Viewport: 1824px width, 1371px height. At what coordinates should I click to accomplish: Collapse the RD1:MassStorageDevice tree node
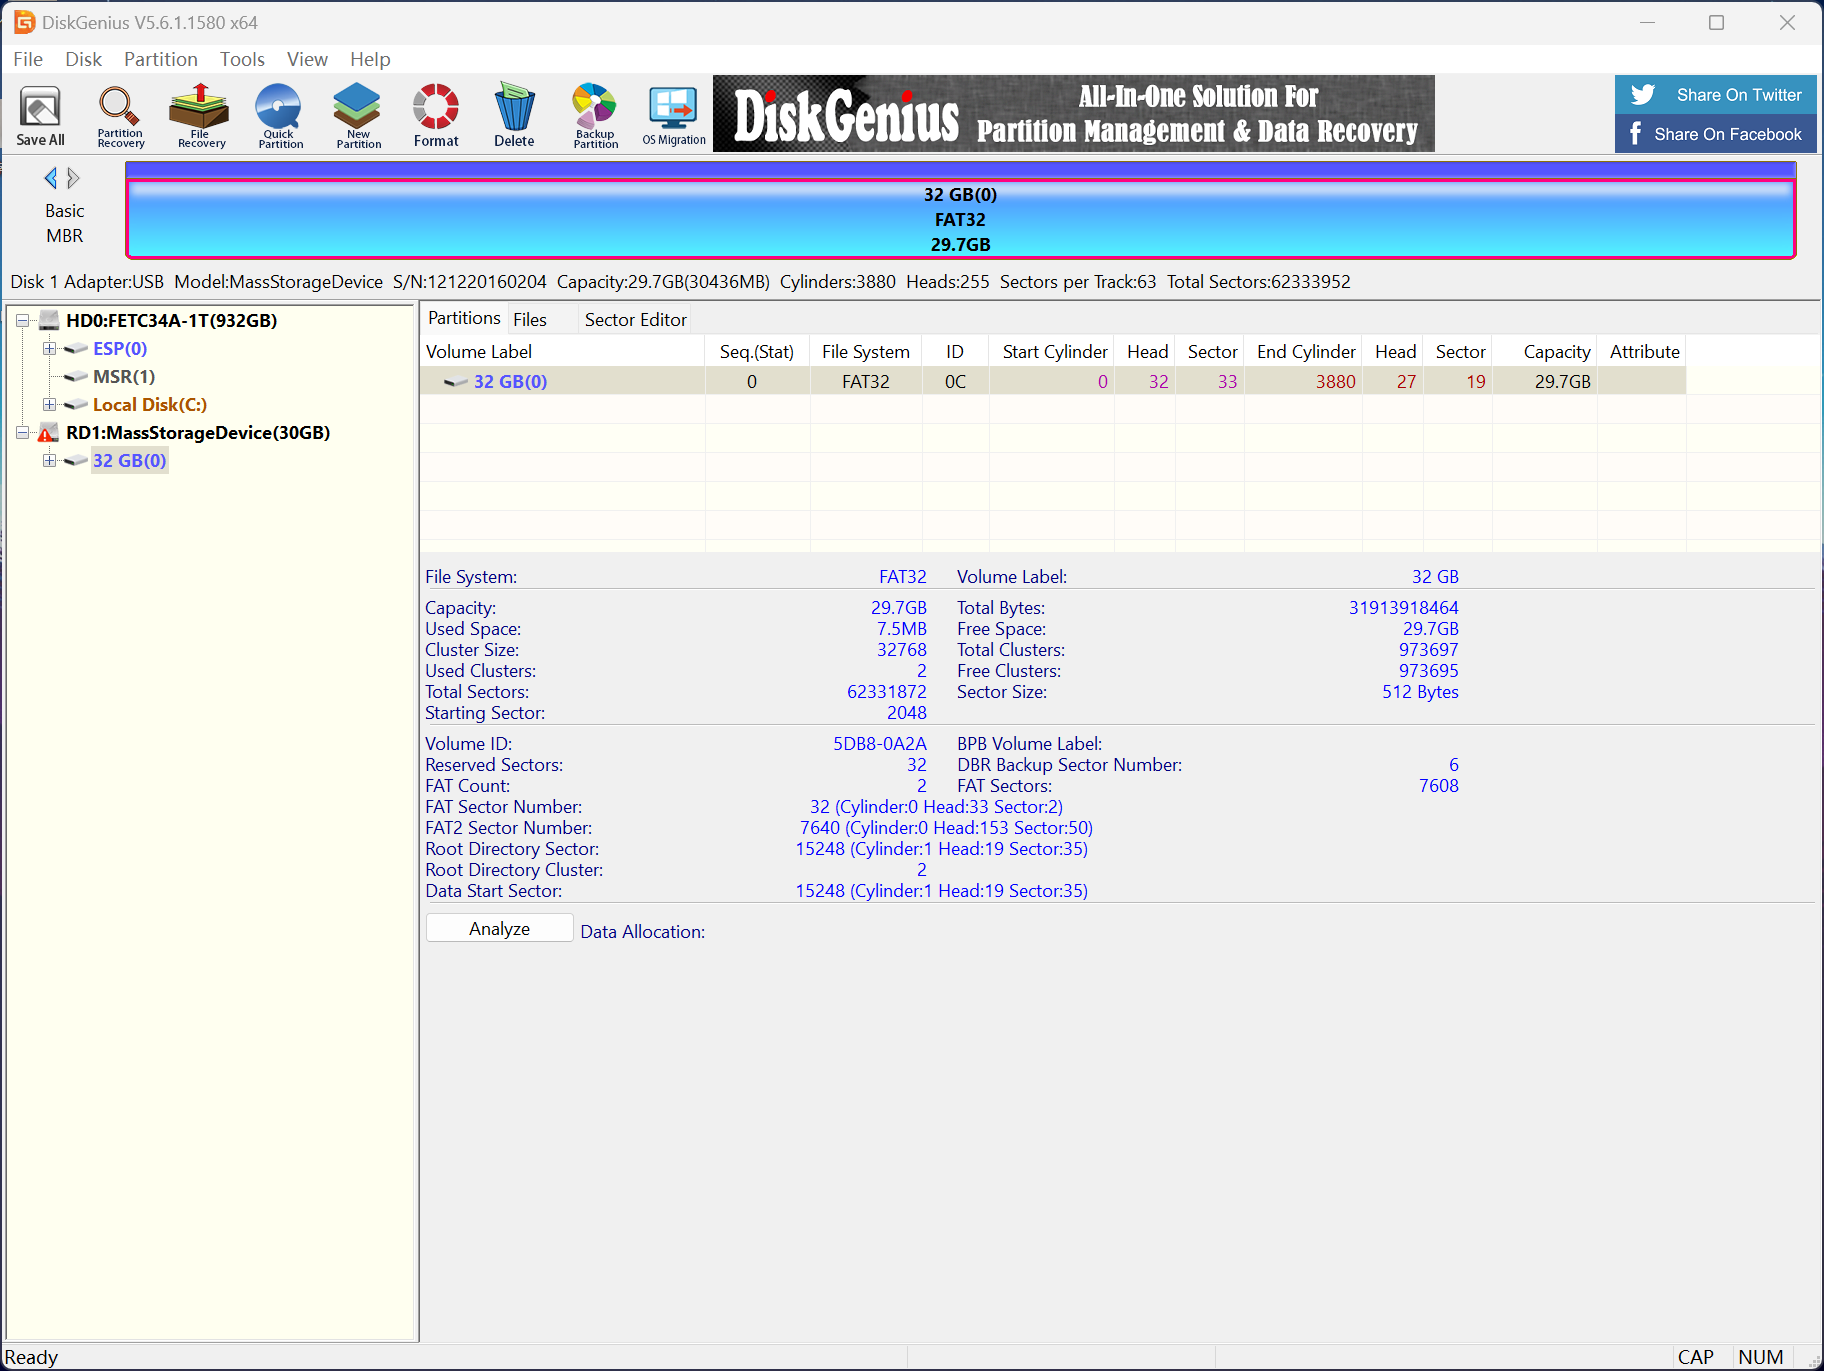click(x=22, y=433)
